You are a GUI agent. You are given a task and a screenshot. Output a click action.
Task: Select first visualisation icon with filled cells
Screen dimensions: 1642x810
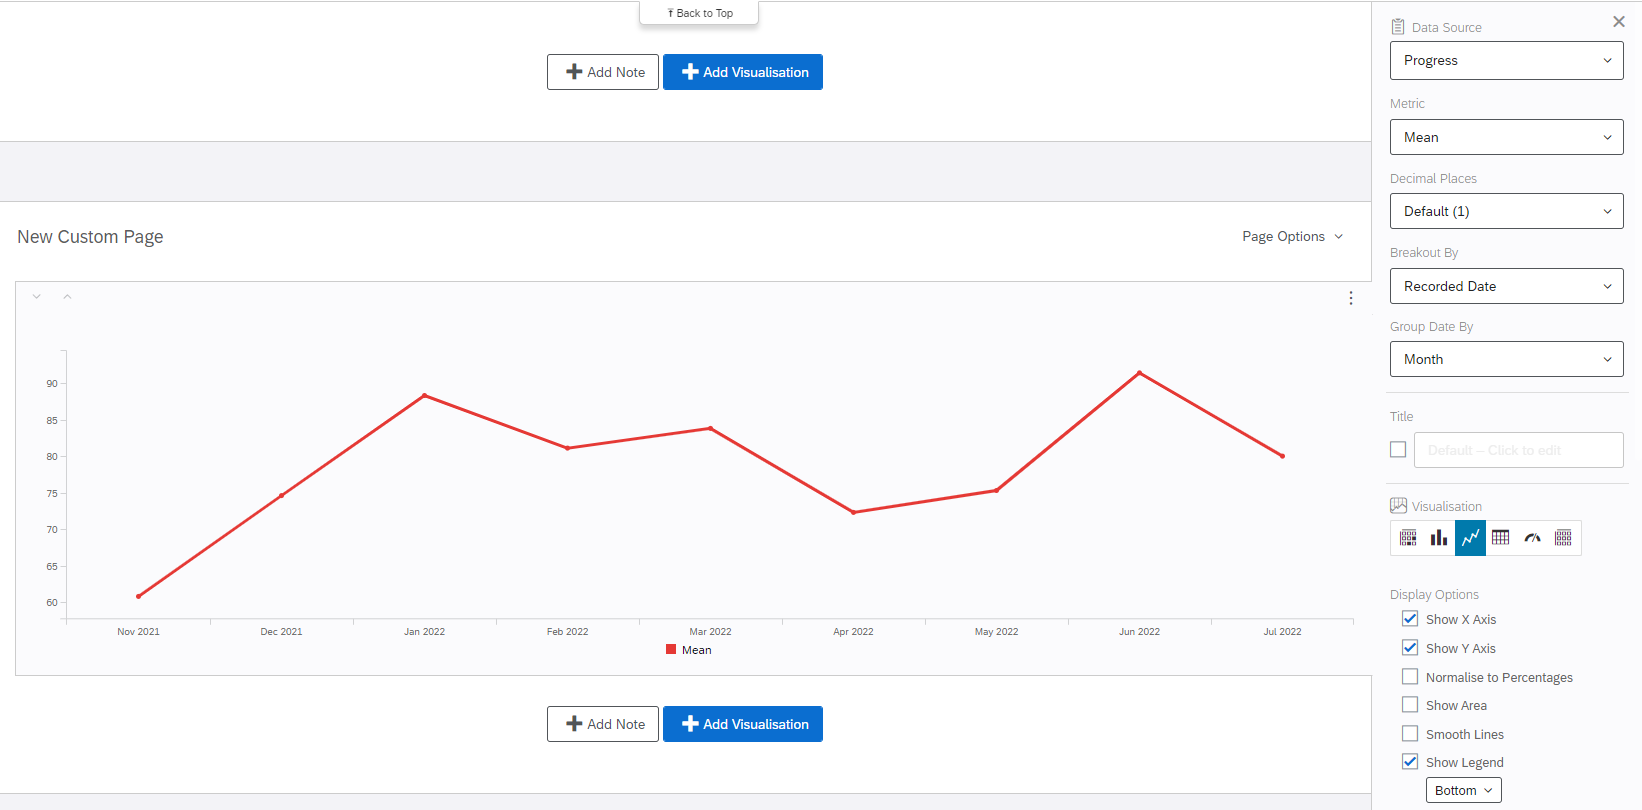tap(1408, 538)
